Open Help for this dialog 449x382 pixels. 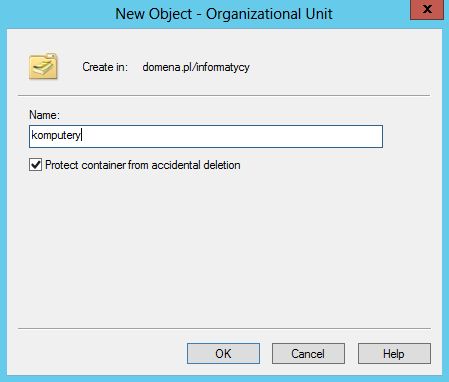pos(394,353)
